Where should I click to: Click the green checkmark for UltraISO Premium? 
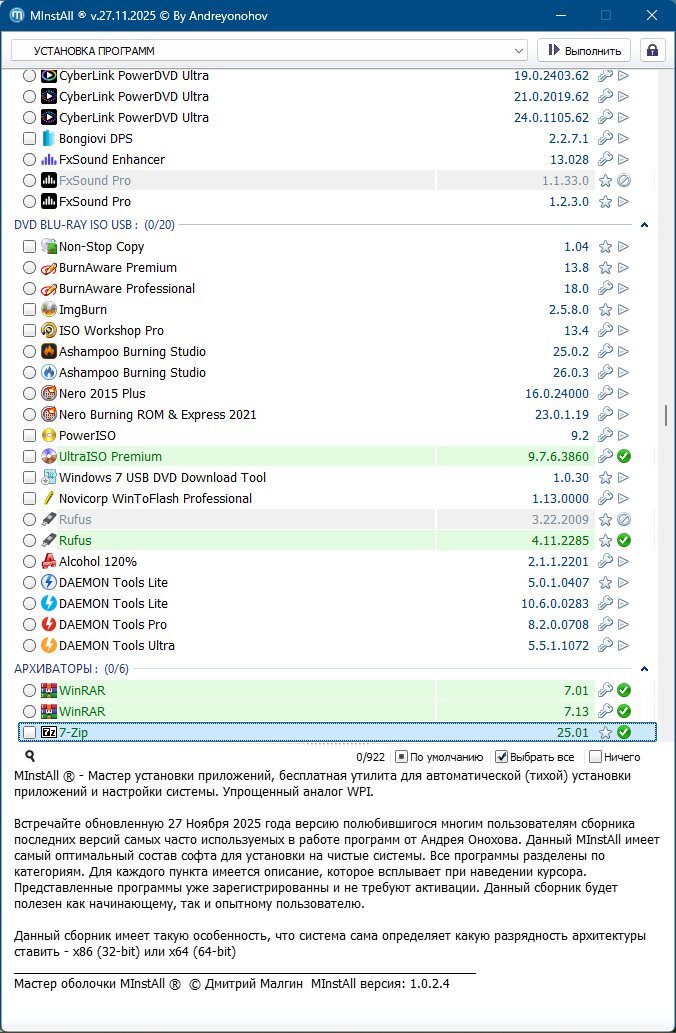[x=624, y=457]
